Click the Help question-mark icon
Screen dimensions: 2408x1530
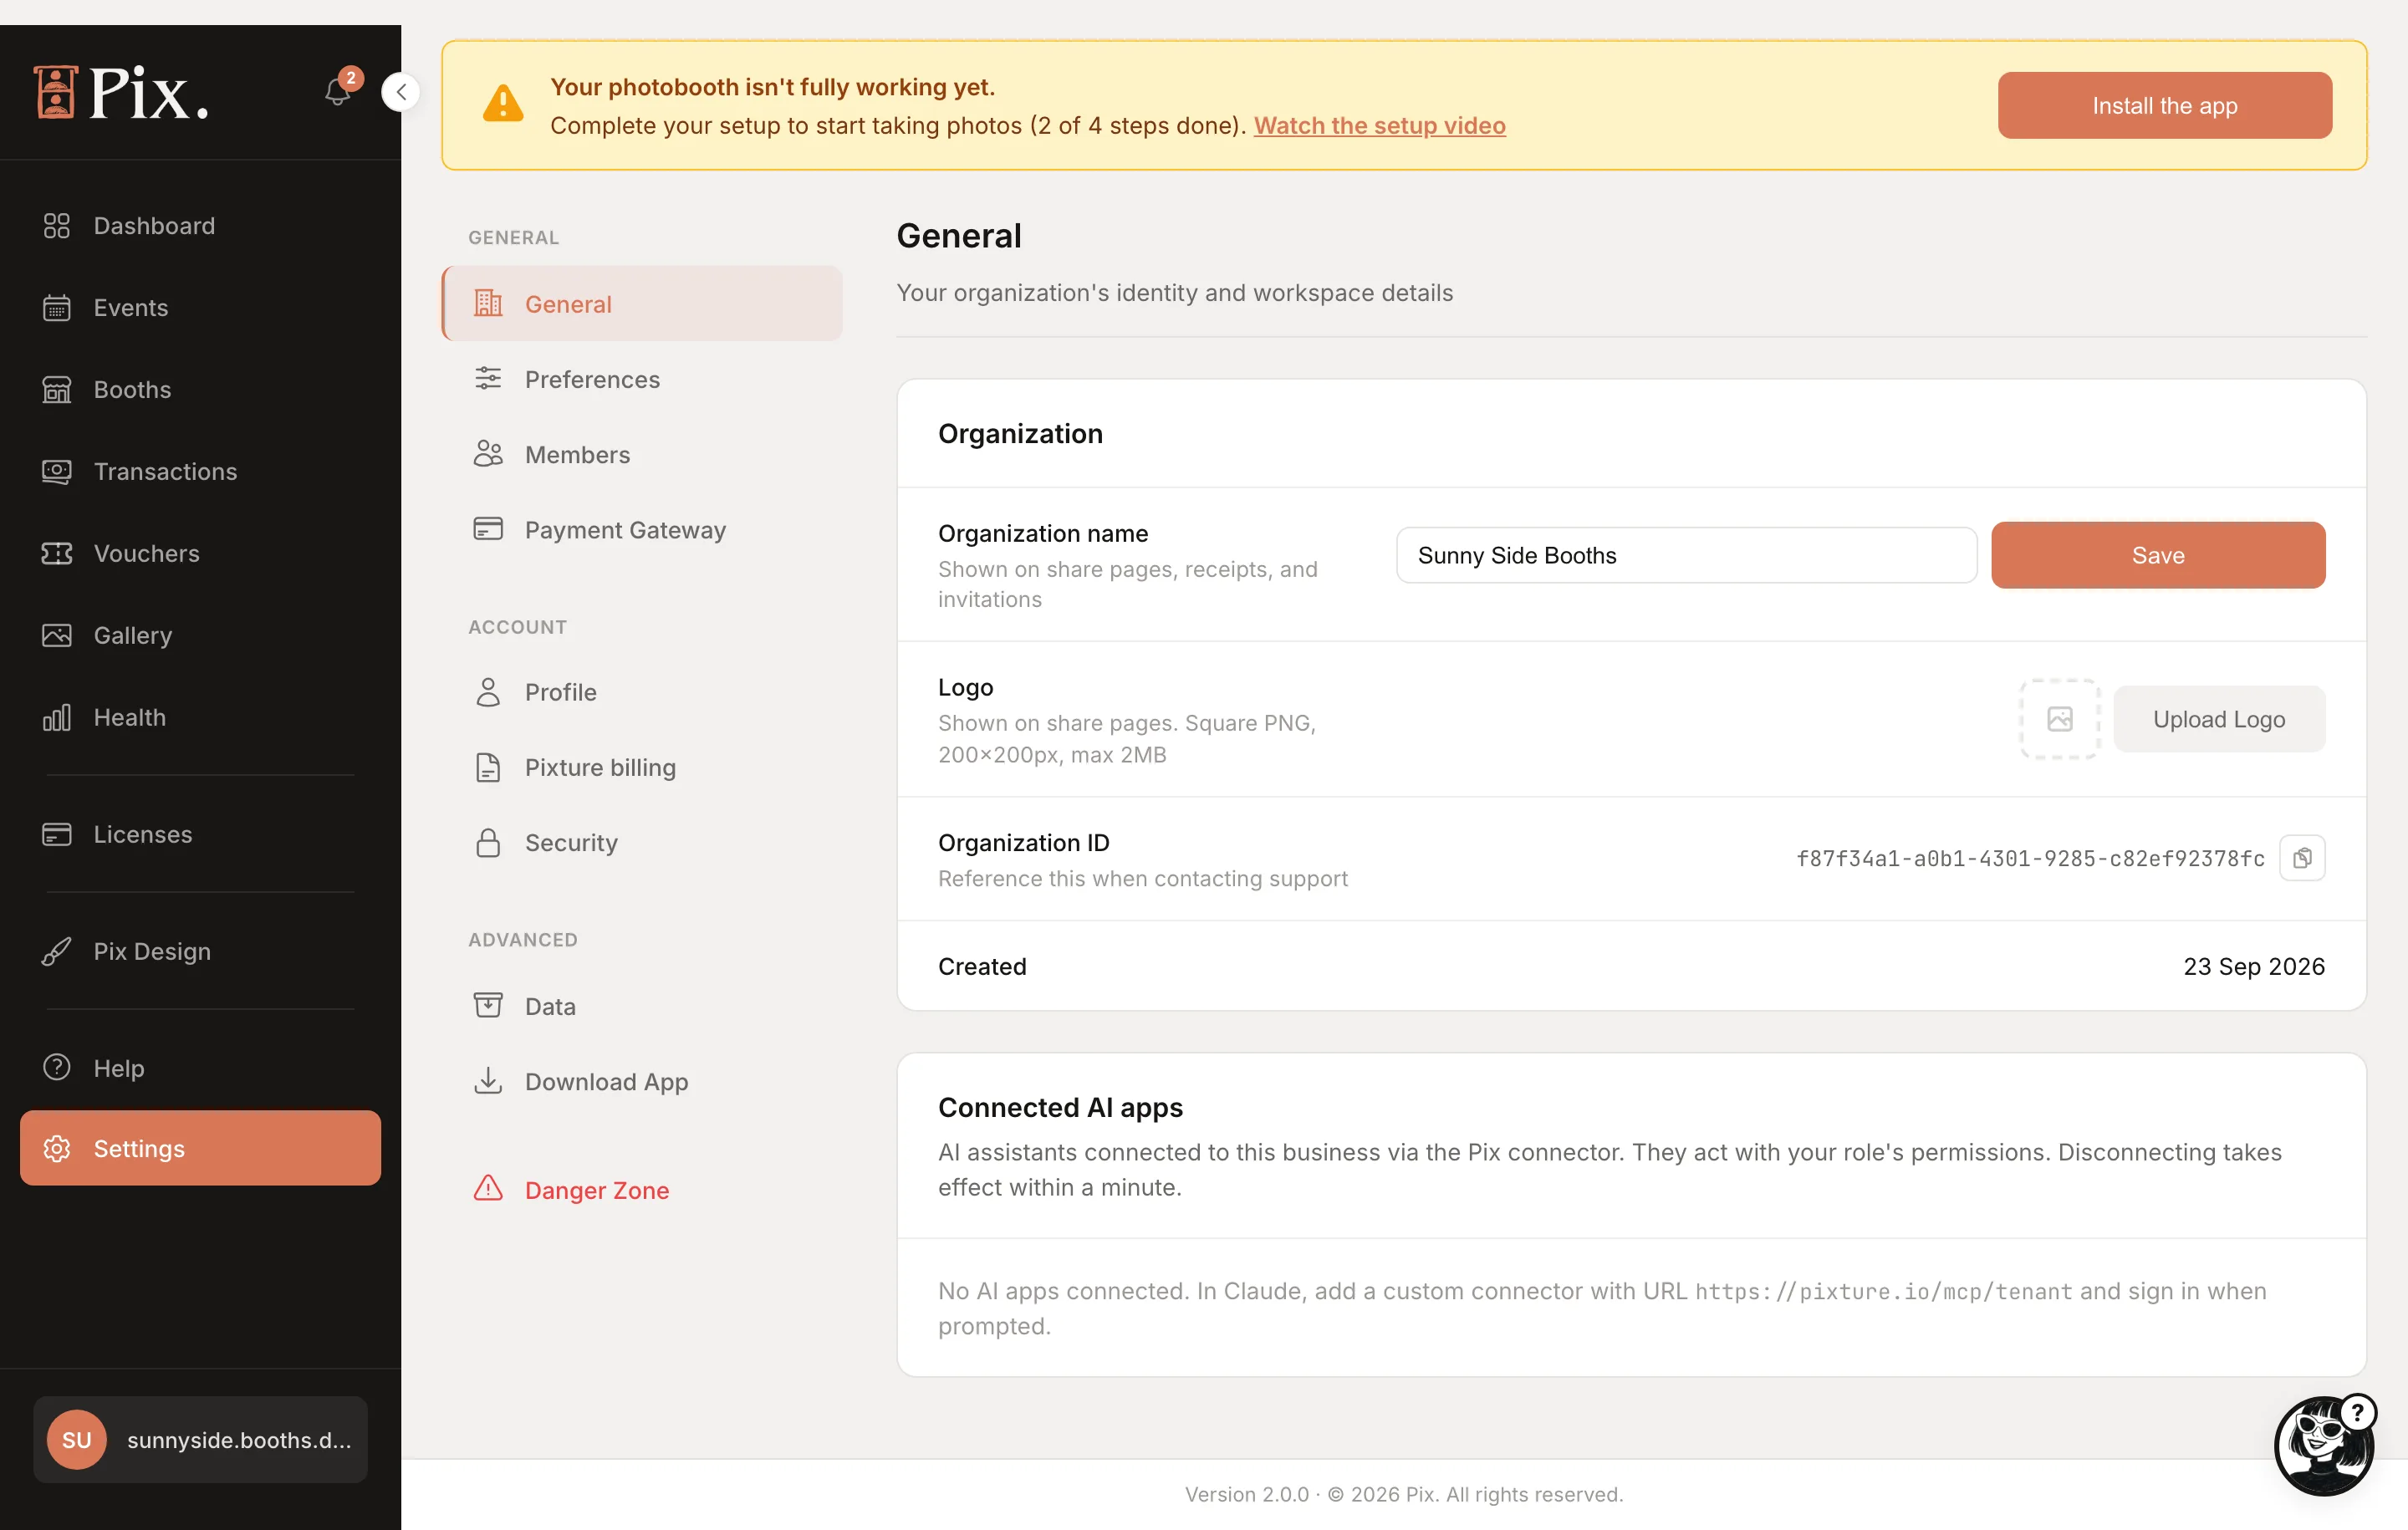[x=57, y=1067]
